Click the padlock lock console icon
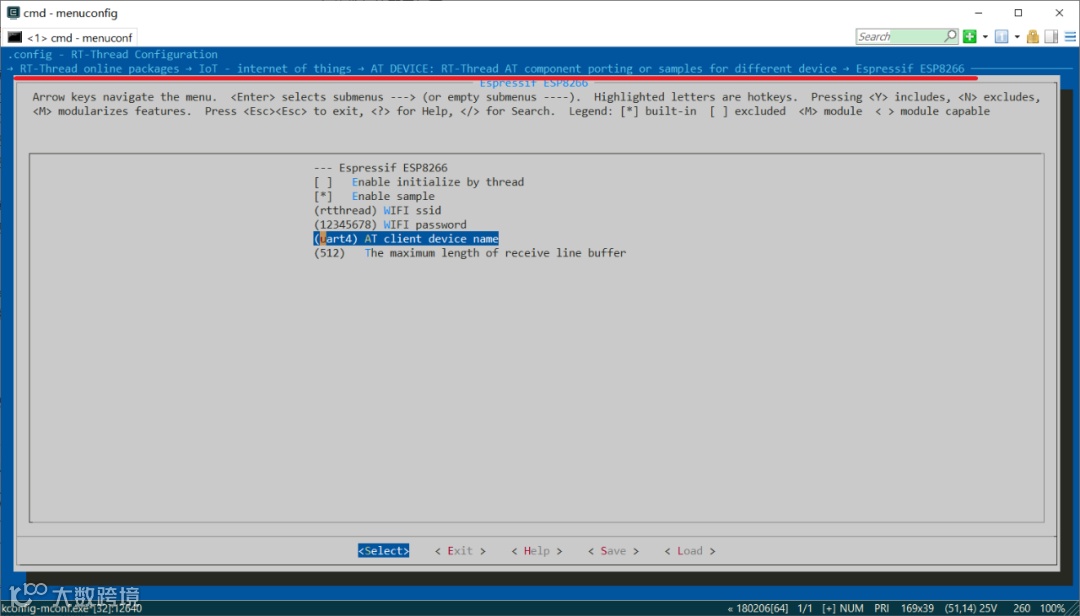The image size is (1080, 616). point(1032,37)
